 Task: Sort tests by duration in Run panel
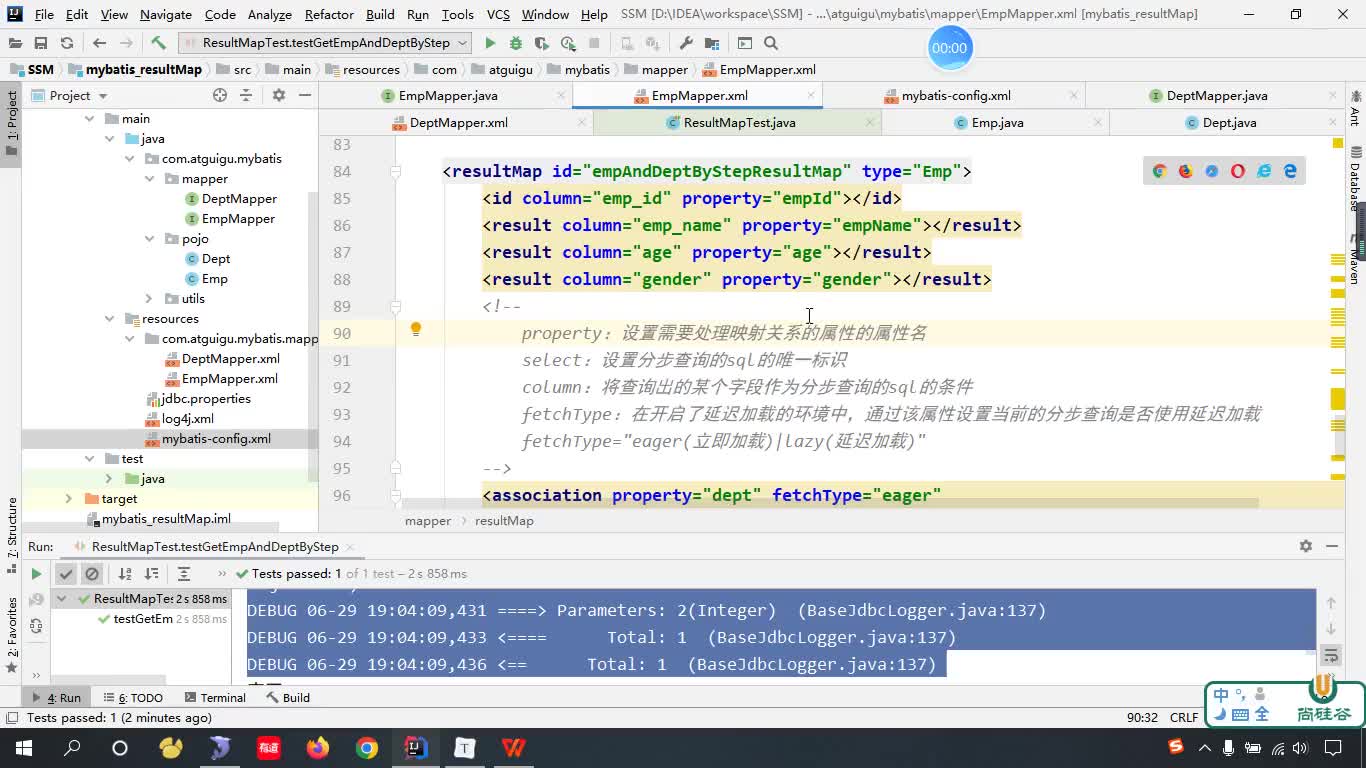[x=151, y=574]
